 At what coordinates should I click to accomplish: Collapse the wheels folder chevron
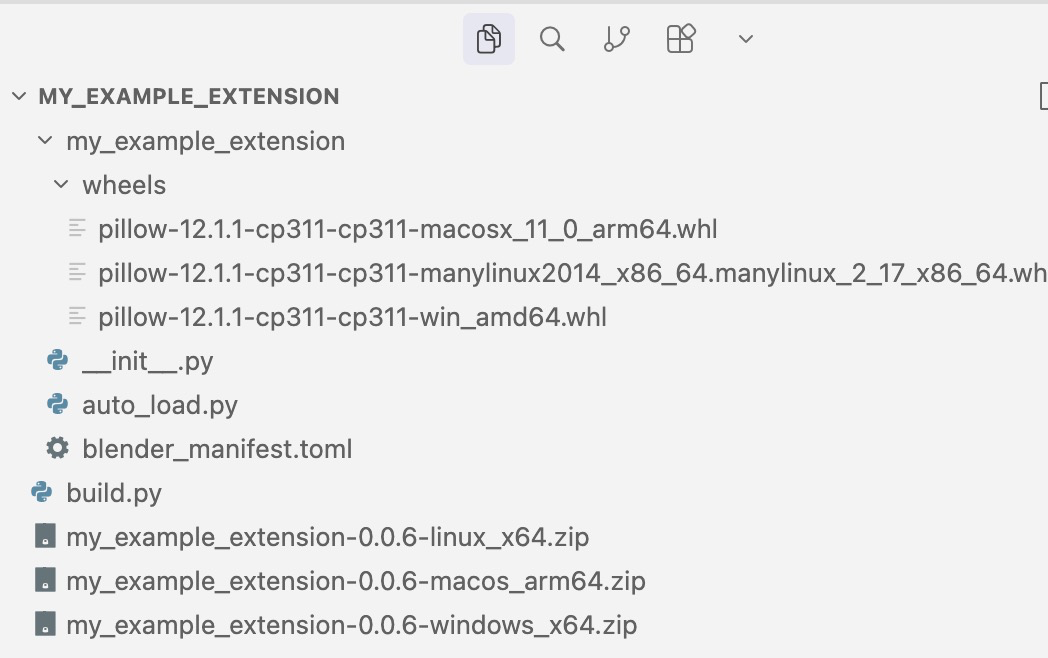point(62,185)
